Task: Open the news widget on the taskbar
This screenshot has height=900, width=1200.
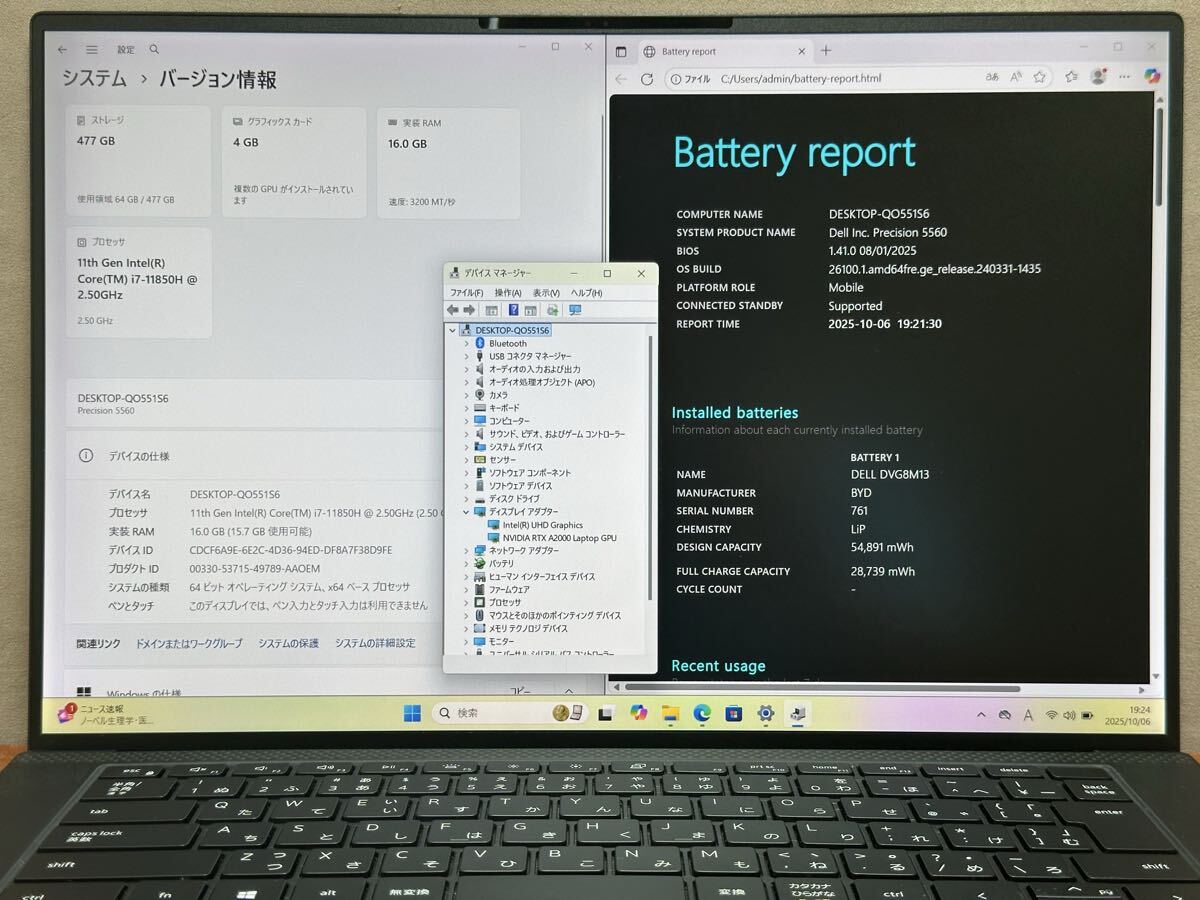Action: coord(105,714)
